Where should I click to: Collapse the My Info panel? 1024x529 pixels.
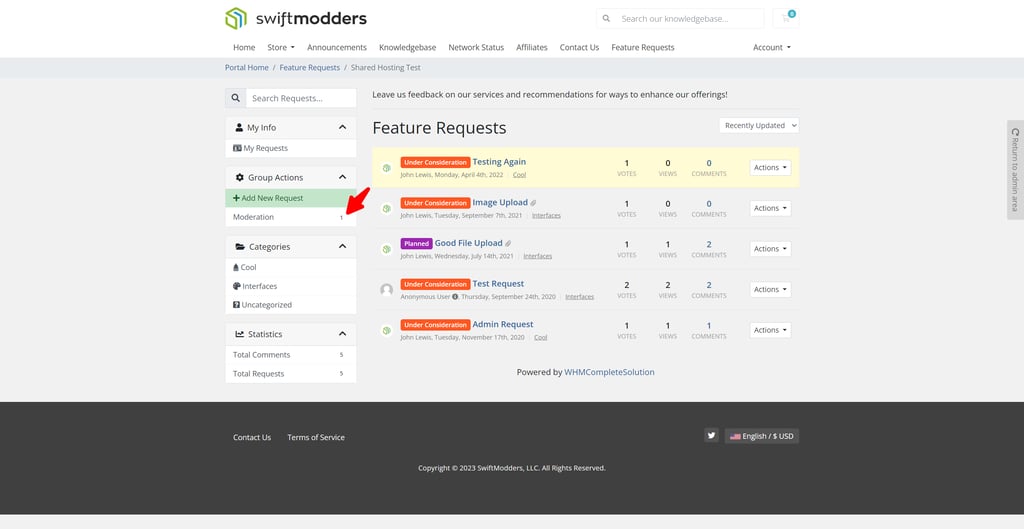[x=342, y=127]
